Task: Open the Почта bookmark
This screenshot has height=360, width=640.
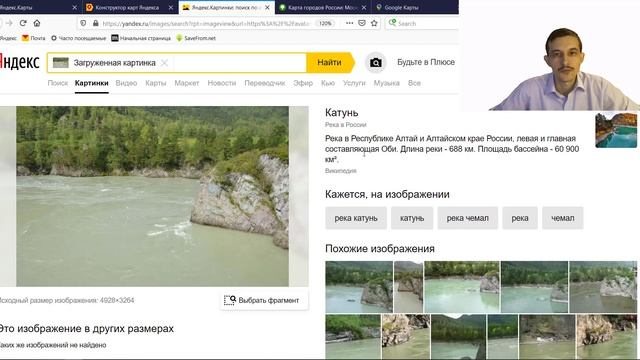Action: 34,38
